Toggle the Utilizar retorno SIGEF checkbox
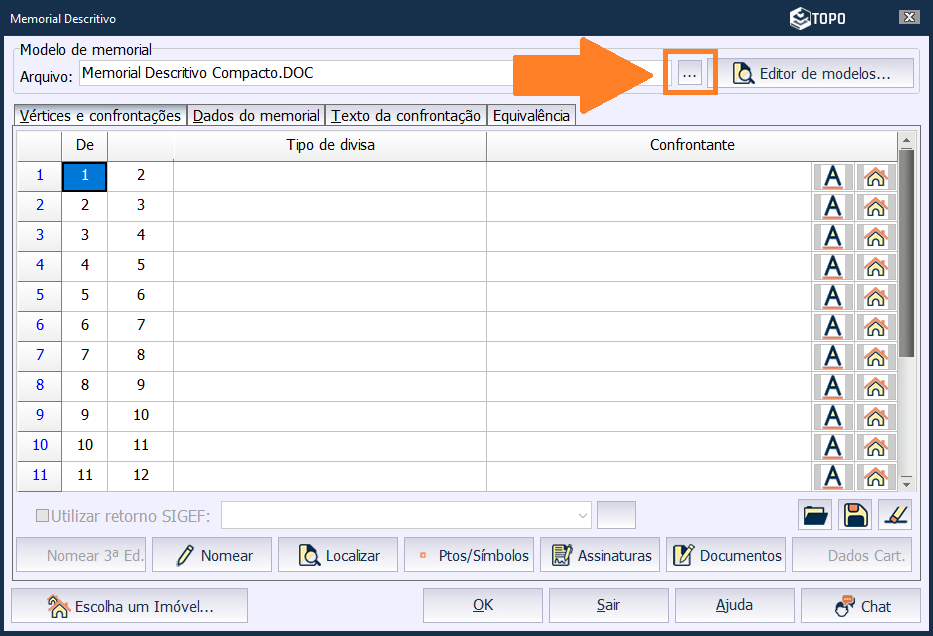 42,516
